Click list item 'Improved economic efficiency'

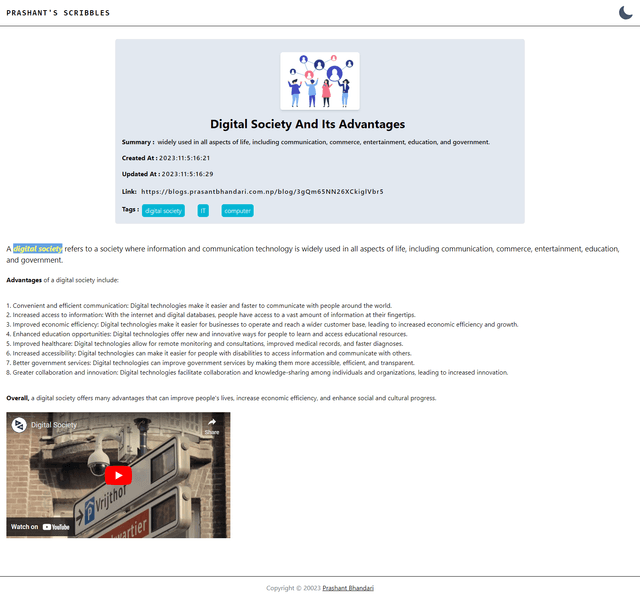pos(262,324)
